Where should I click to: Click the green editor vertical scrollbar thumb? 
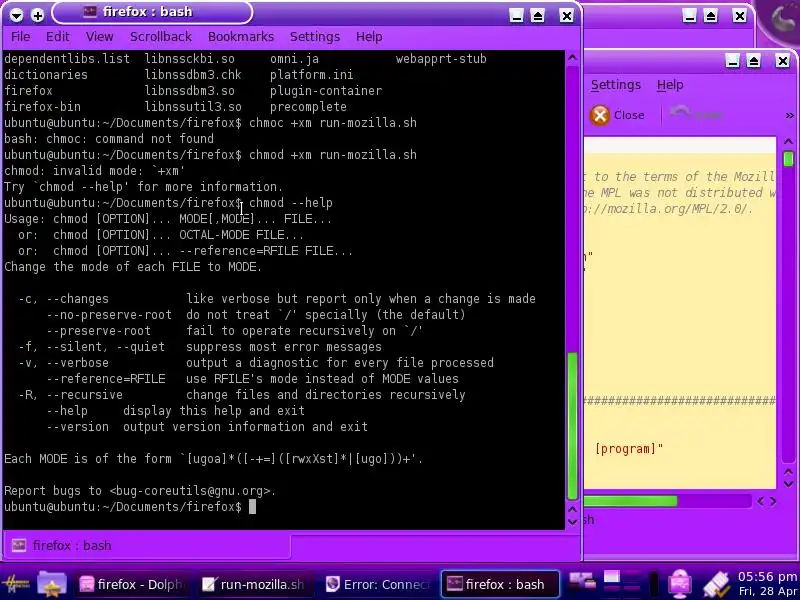788,159
